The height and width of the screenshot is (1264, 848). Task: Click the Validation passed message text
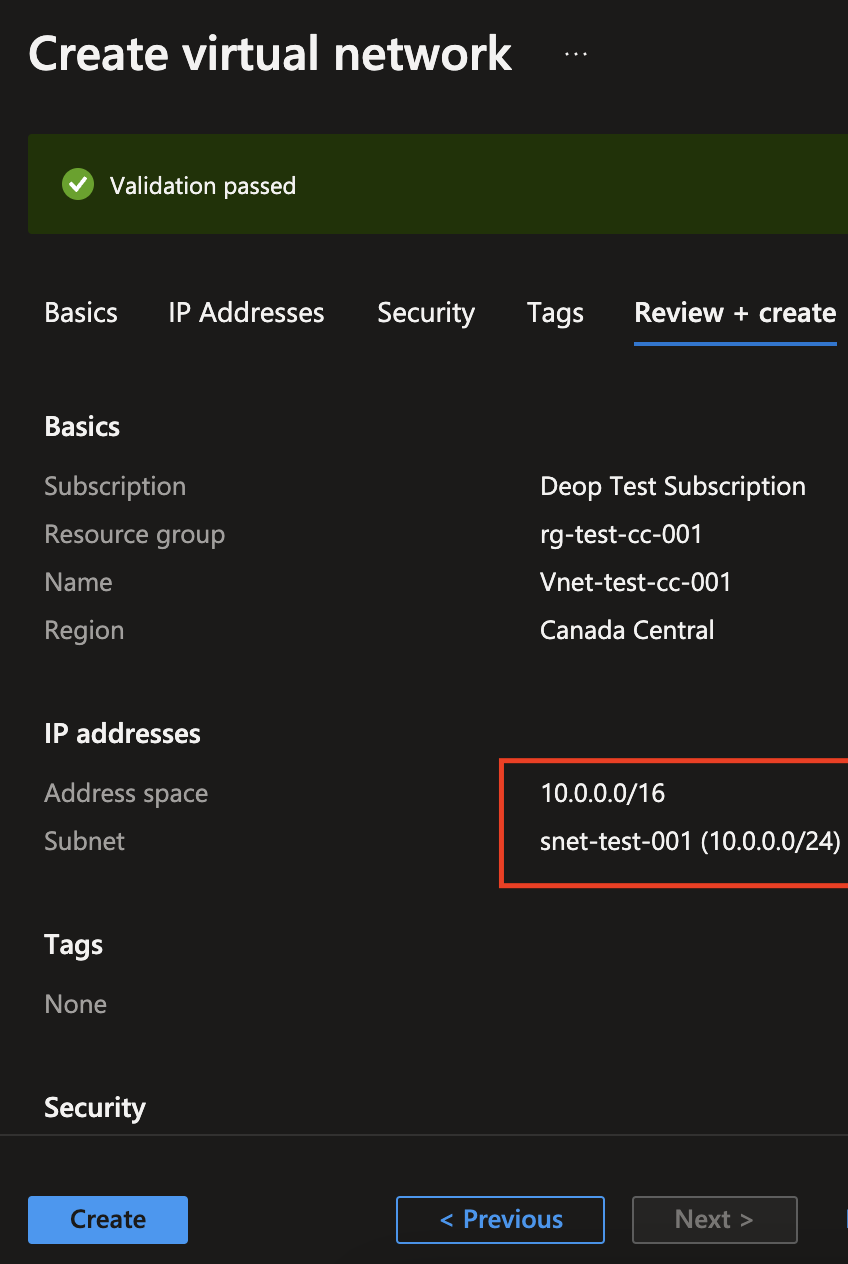(203, 186)
